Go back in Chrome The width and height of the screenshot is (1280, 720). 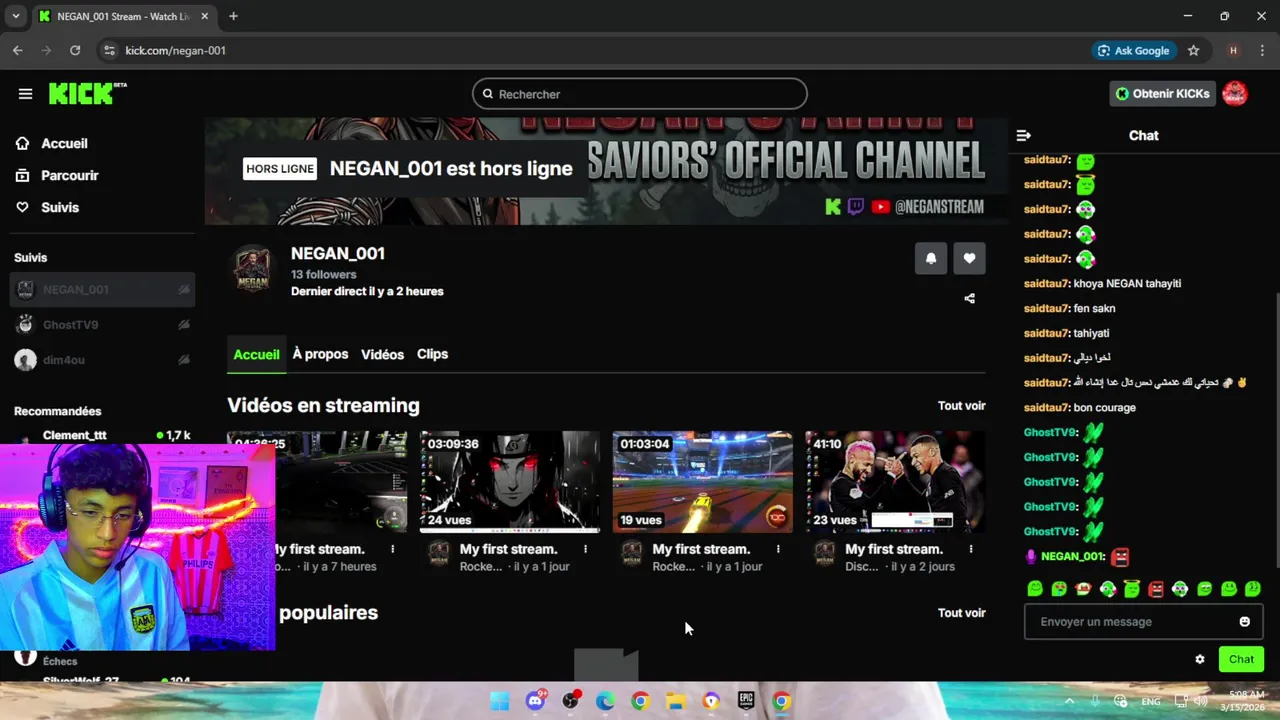tap(17, 50)
